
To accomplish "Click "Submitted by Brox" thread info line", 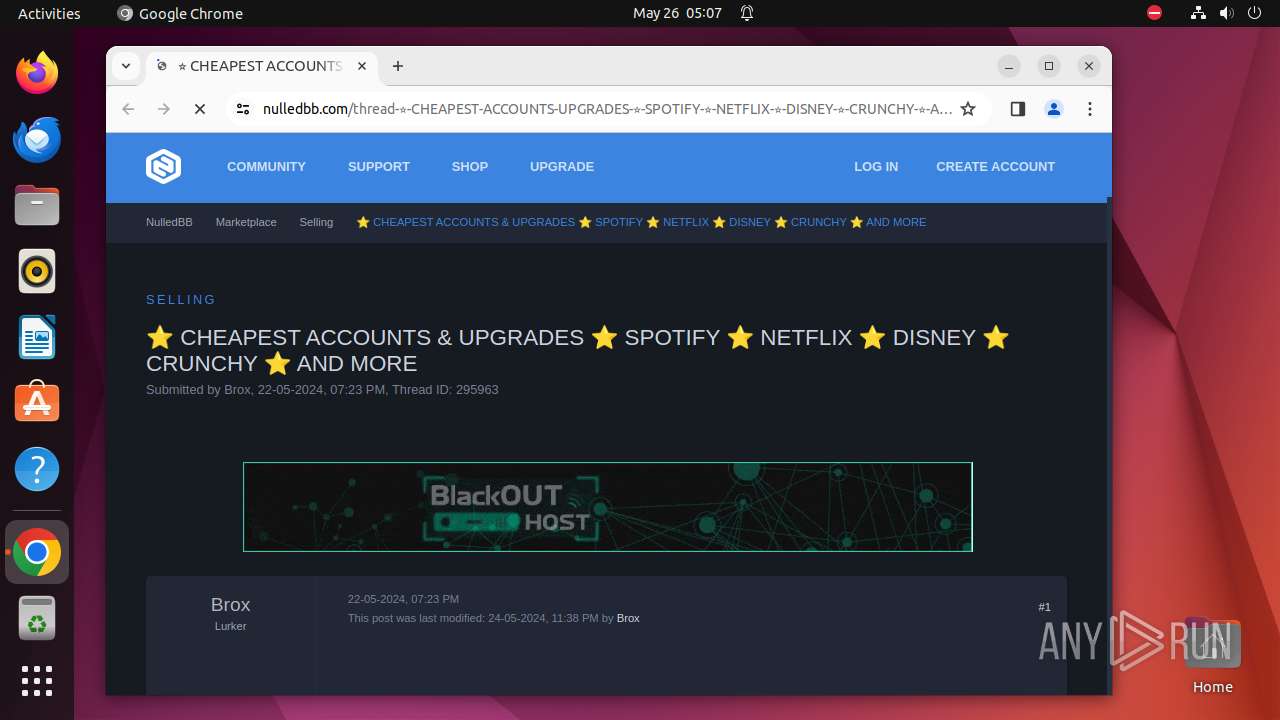I will tap(322, 390).
